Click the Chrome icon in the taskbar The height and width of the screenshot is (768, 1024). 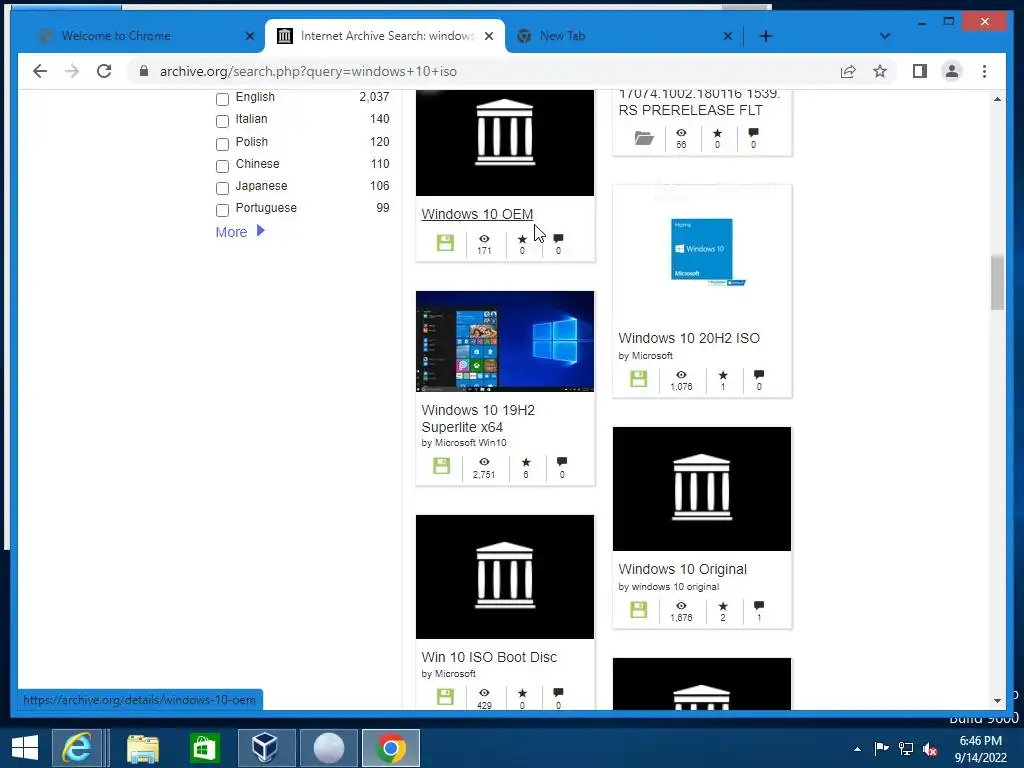point(391,748)
